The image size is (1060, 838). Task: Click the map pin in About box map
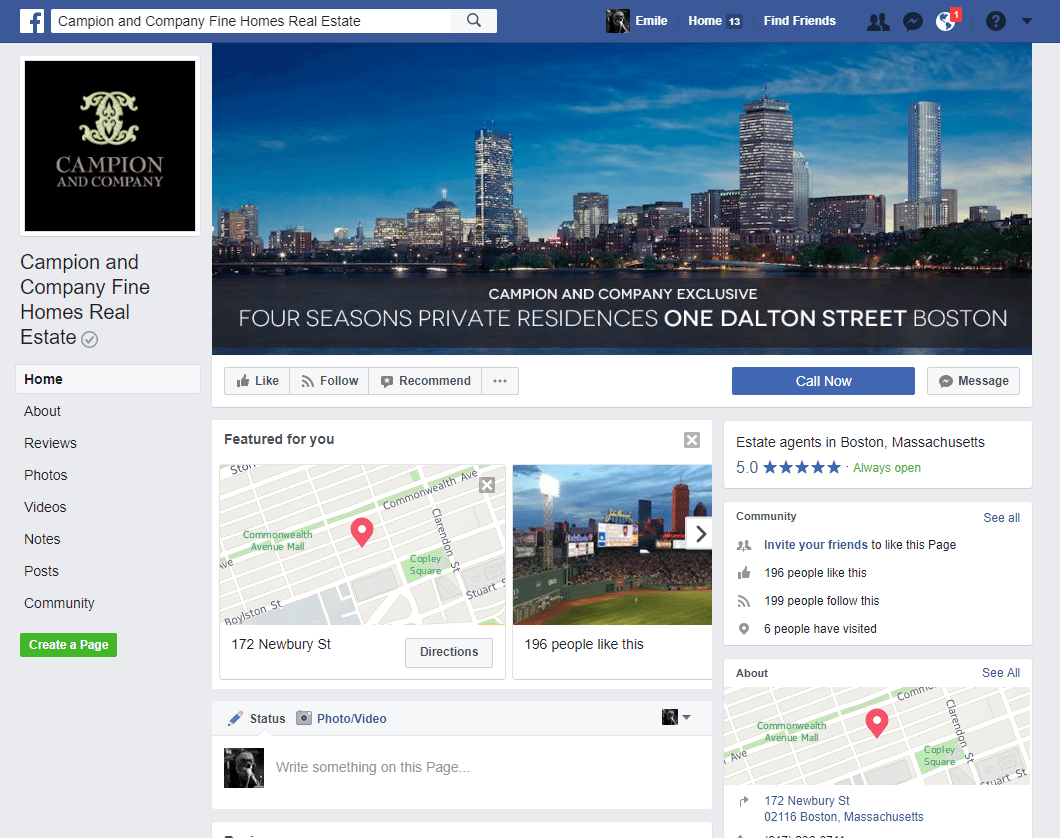pos(877,723)
